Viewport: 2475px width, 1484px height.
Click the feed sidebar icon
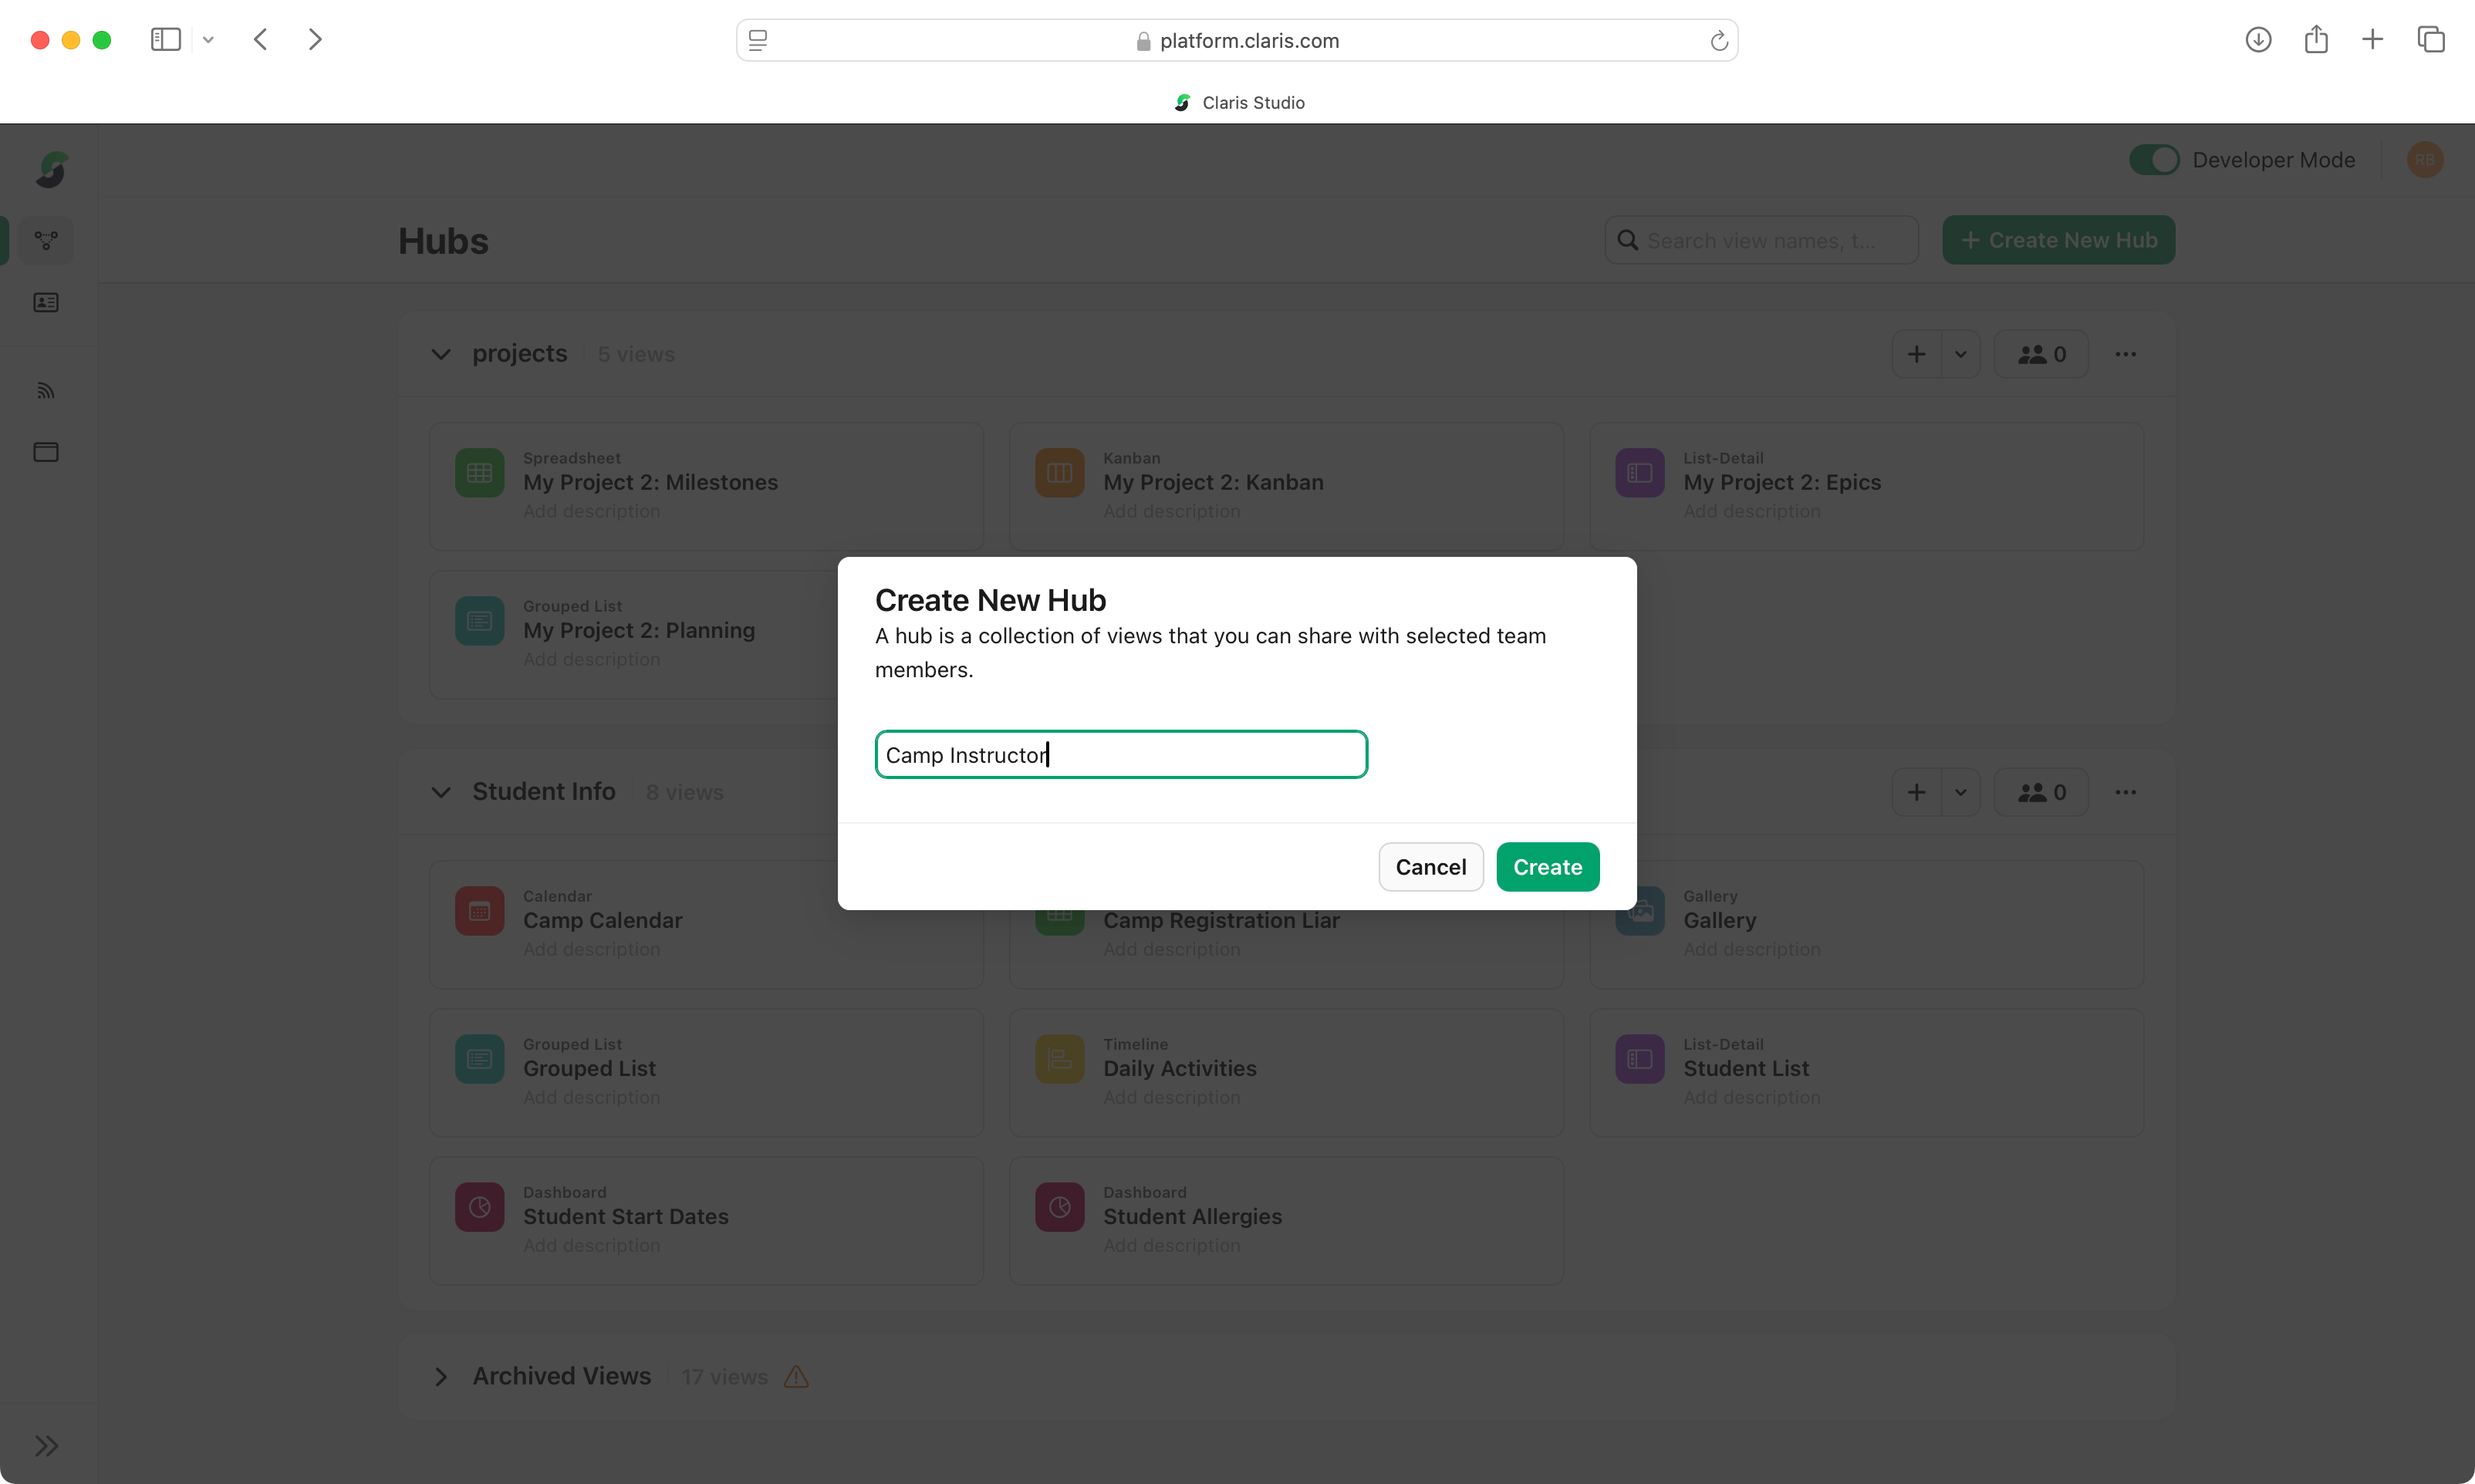click(46, 391)
